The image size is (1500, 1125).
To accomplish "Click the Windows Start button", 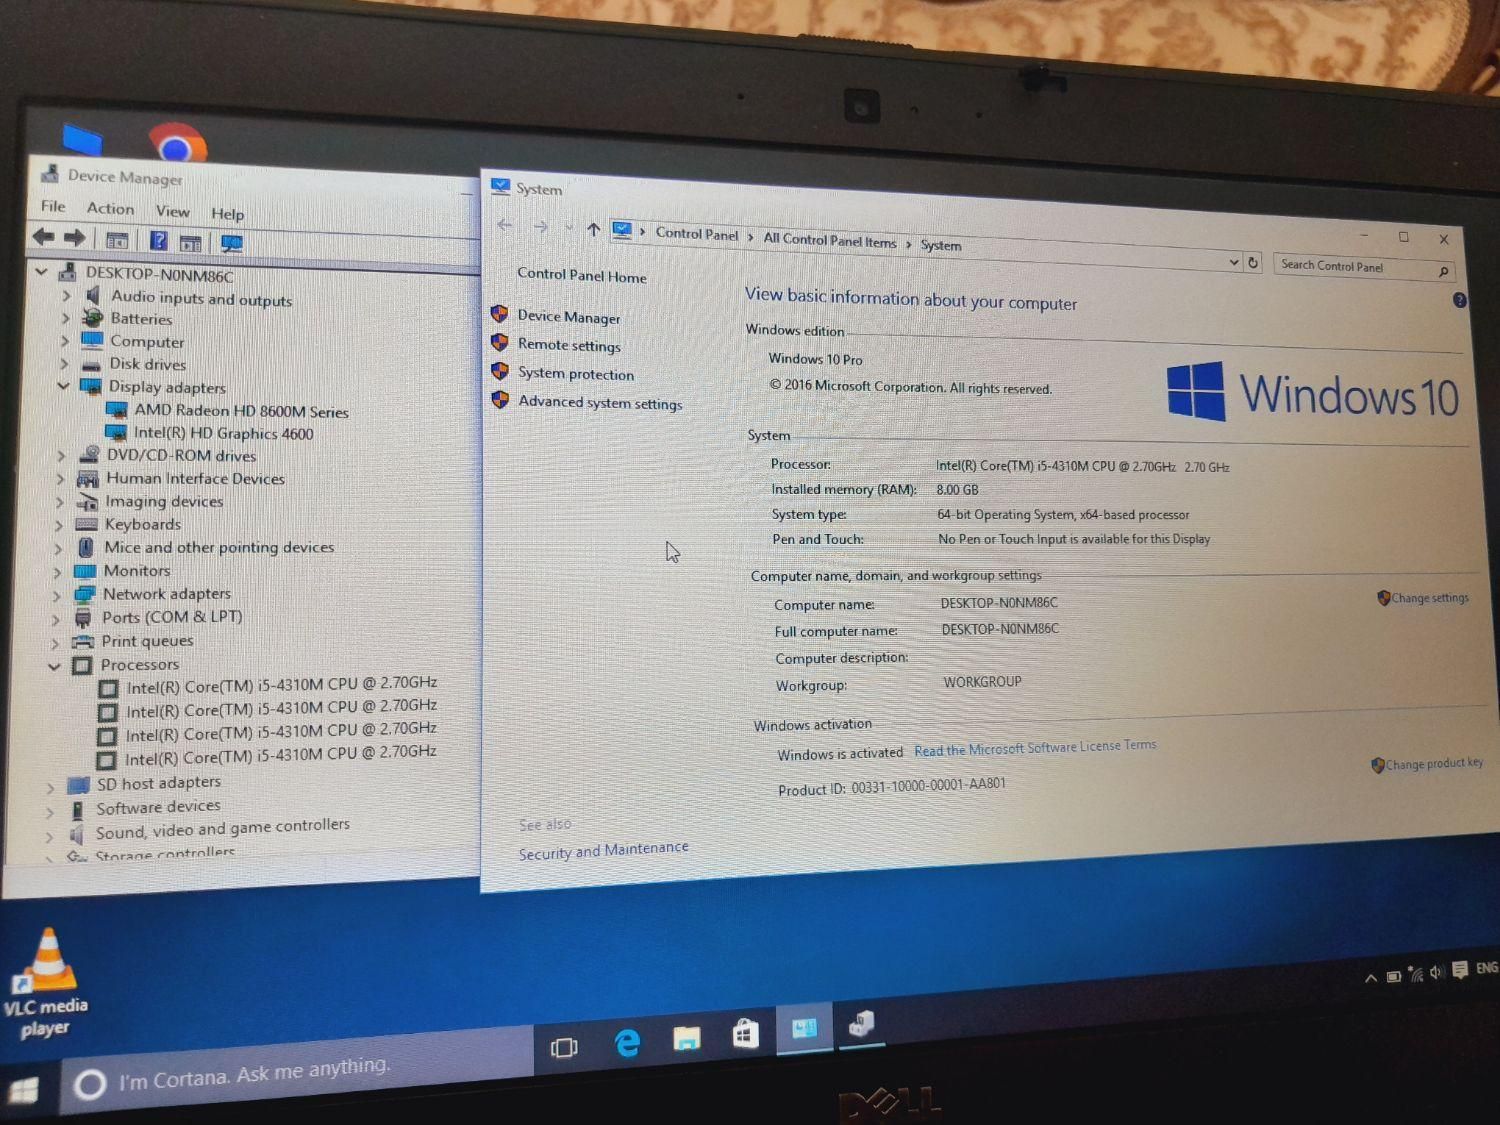I will click(x=24, y=1090).
